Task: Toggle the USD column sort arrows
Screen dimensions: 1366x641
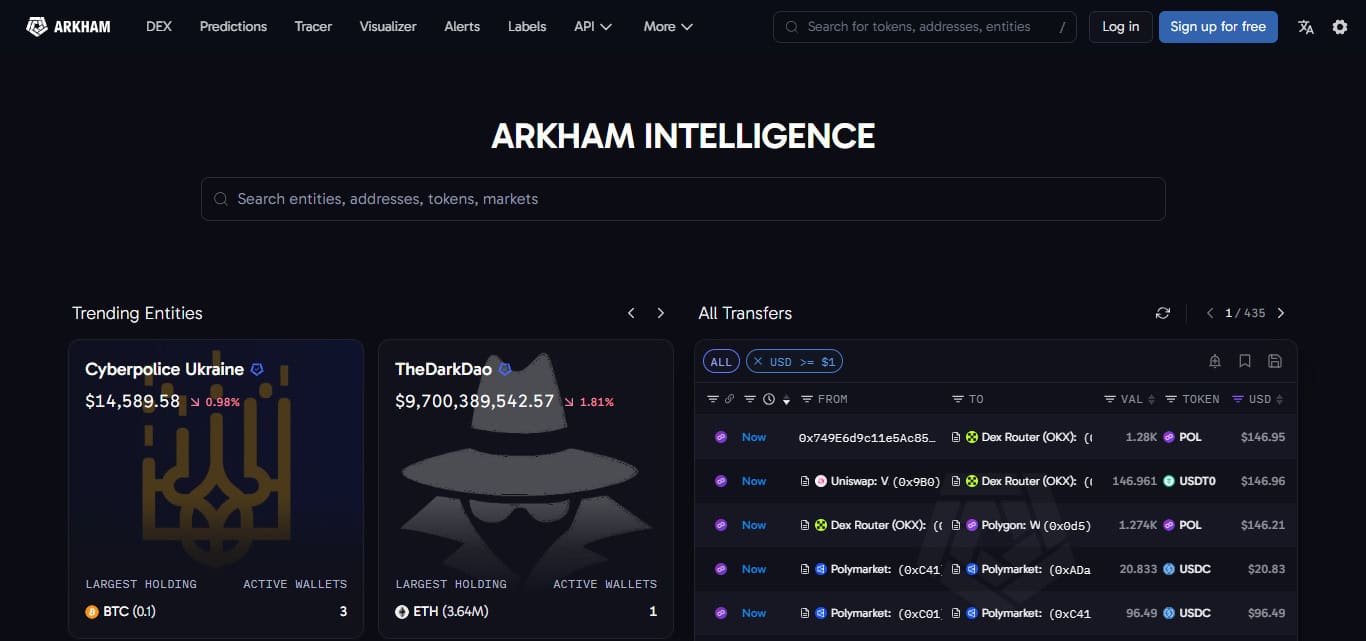Action: [x=1280, y=399]
